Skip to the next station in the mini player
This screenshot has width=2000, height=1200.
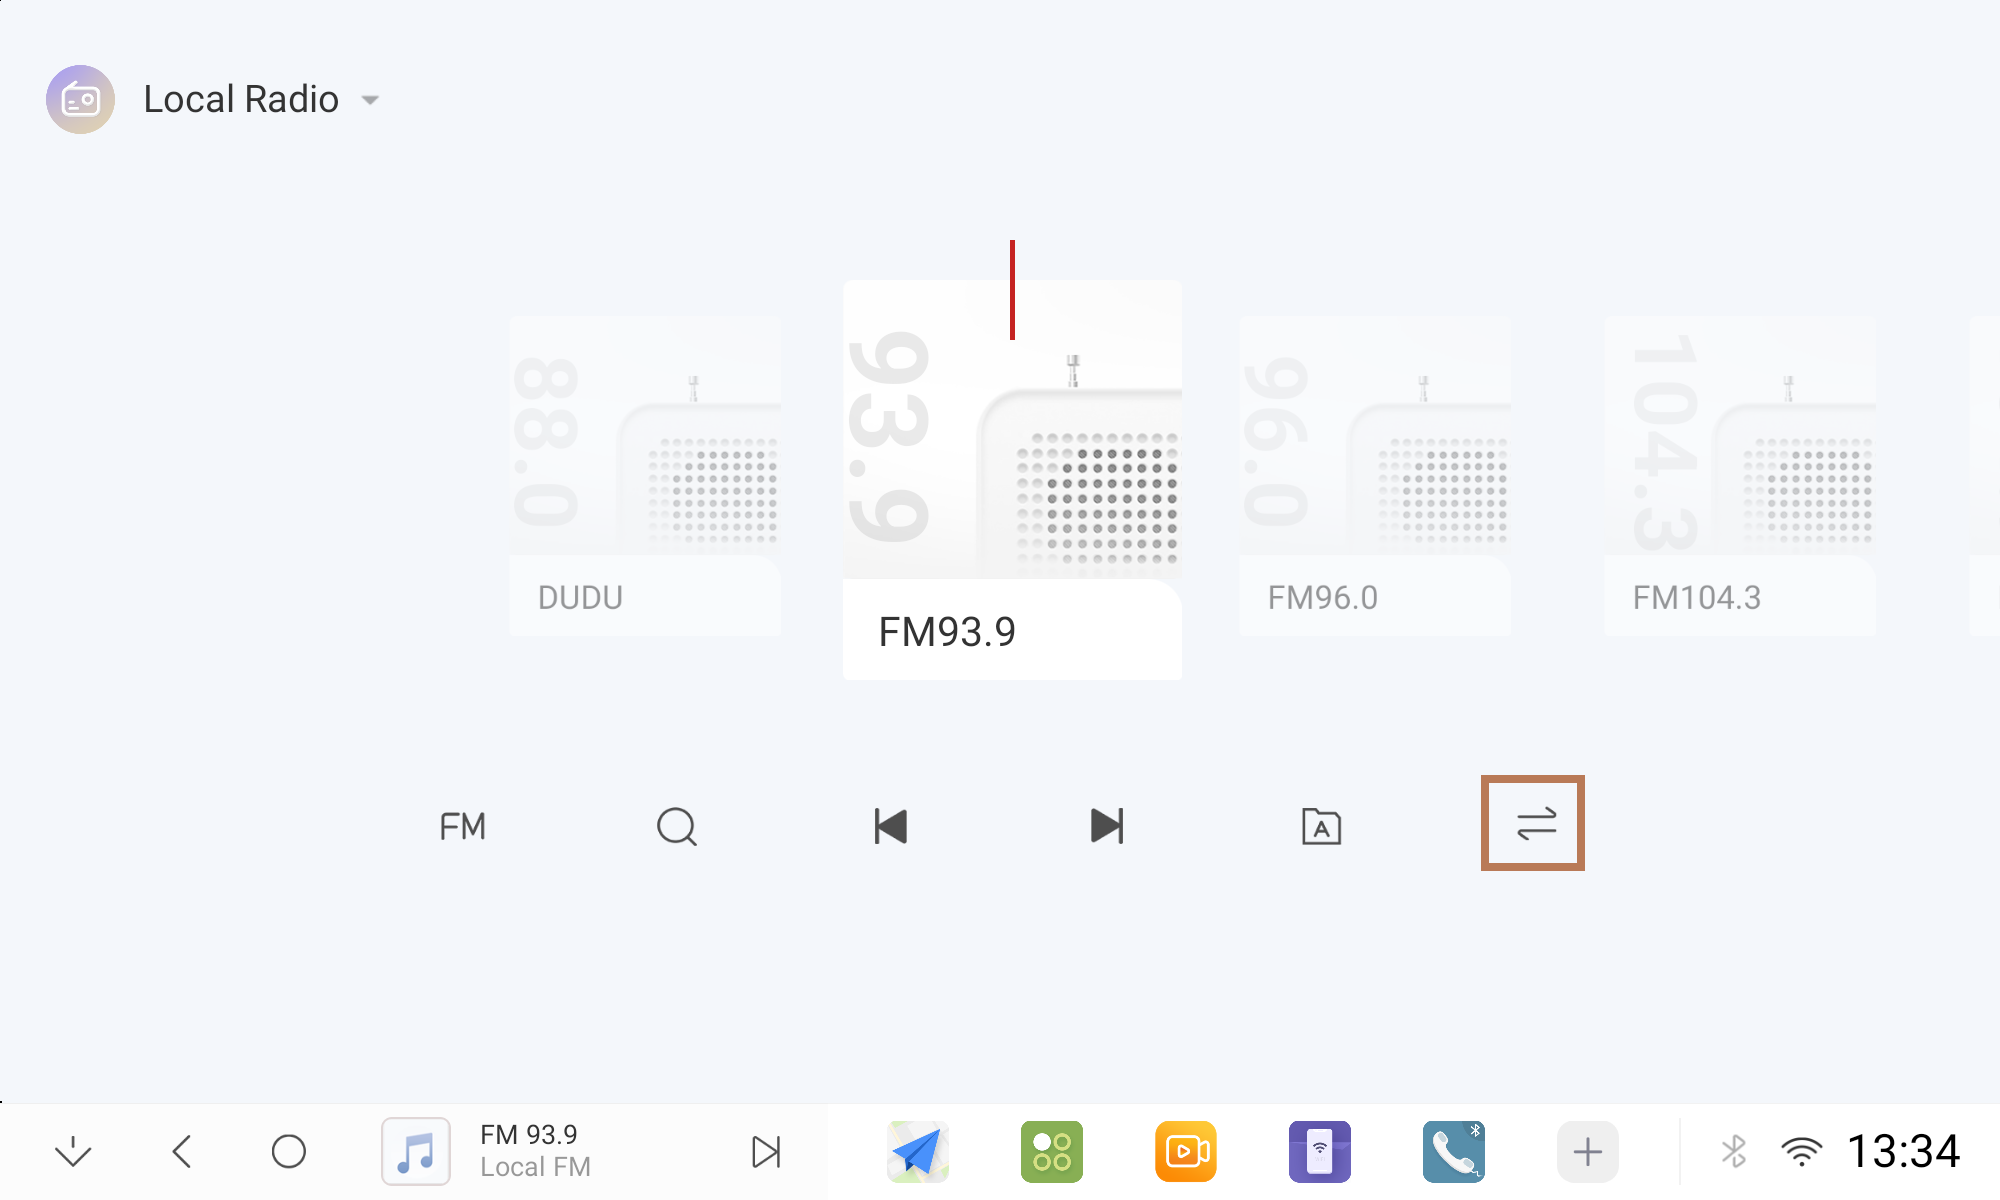[x=766, y=1152]
